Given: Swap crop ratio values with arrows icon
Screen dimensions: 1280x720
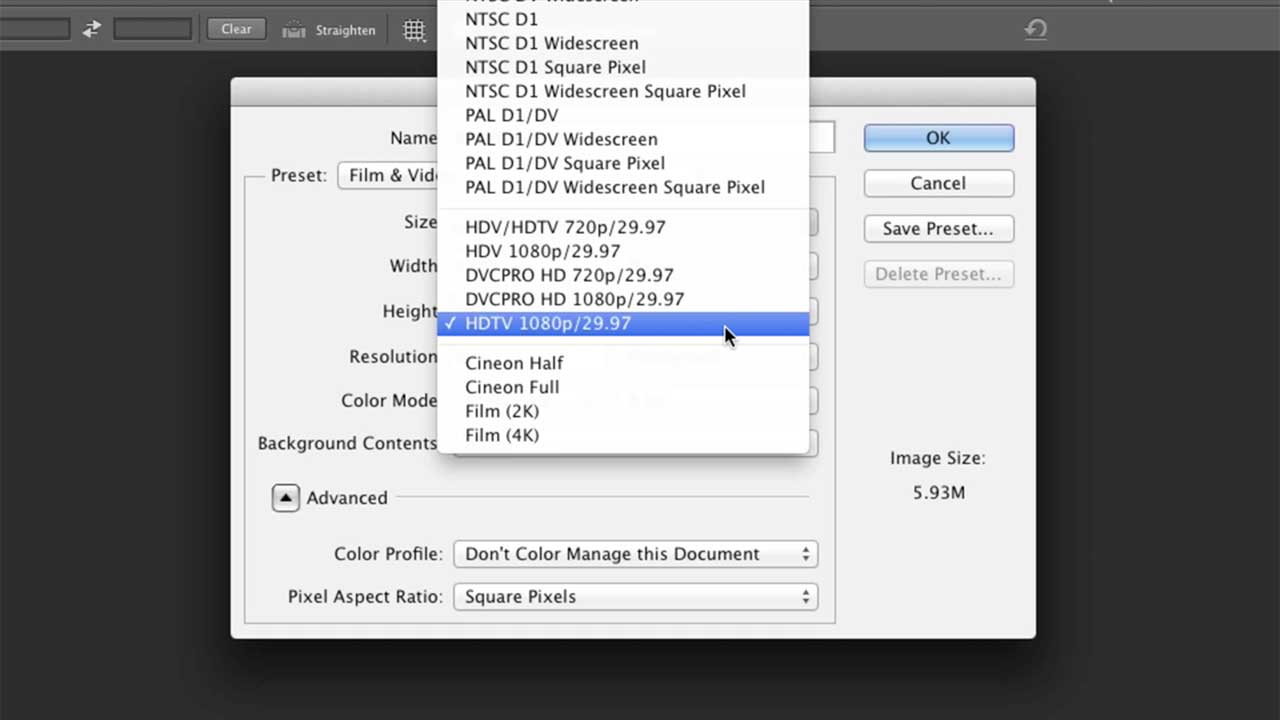Looking at the screenshot, I should 91,29.
